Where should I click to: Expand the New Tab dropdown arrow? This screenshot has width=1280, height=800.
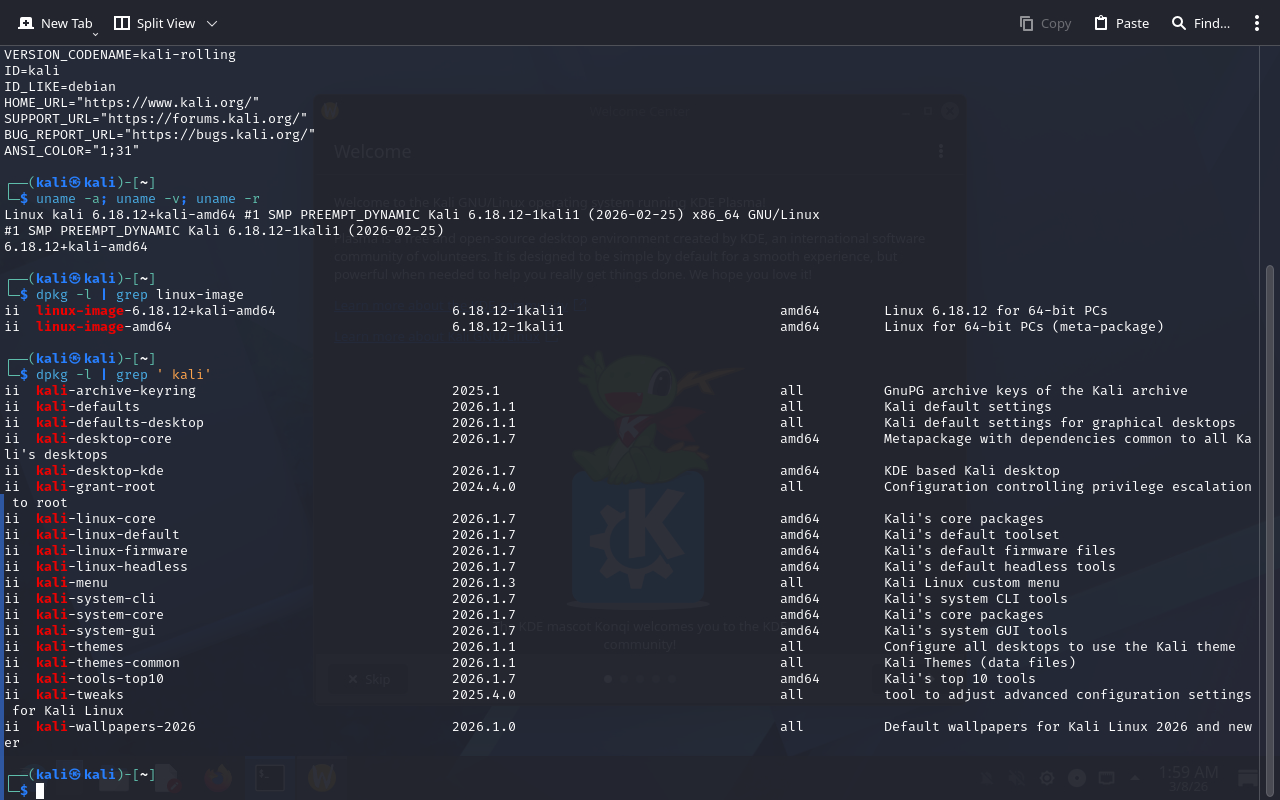[96, 34]
